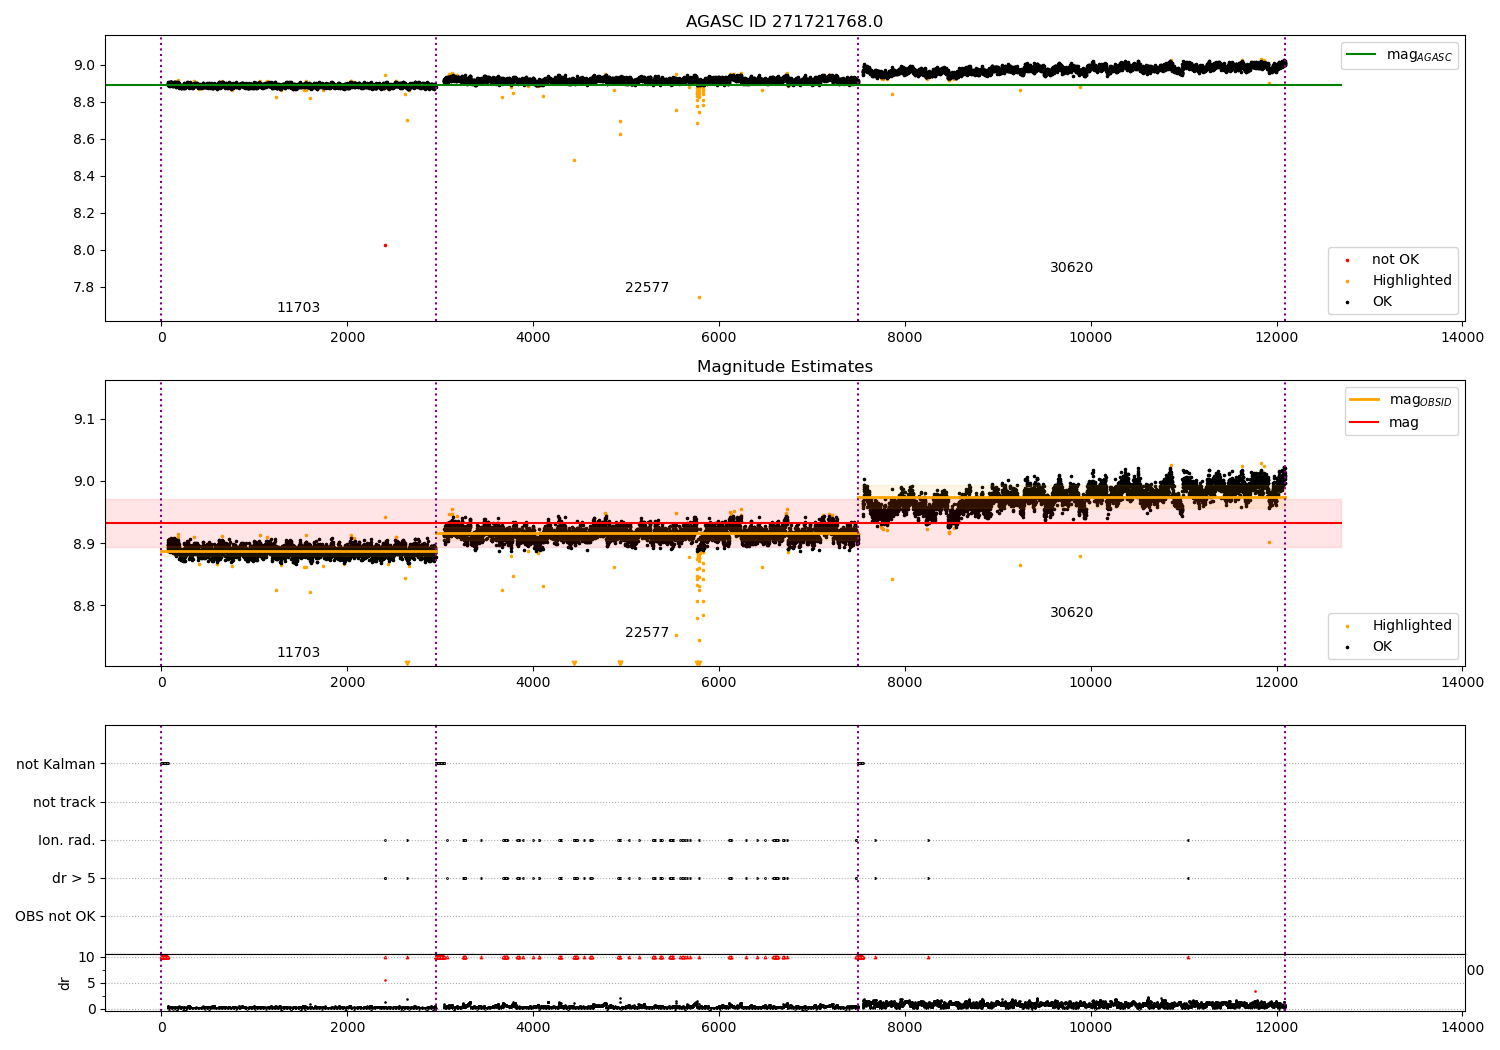Click y-axis tick '8.0' in top plot
Viewport: 1500px width, 1050px height.
[x=84, y=251]
